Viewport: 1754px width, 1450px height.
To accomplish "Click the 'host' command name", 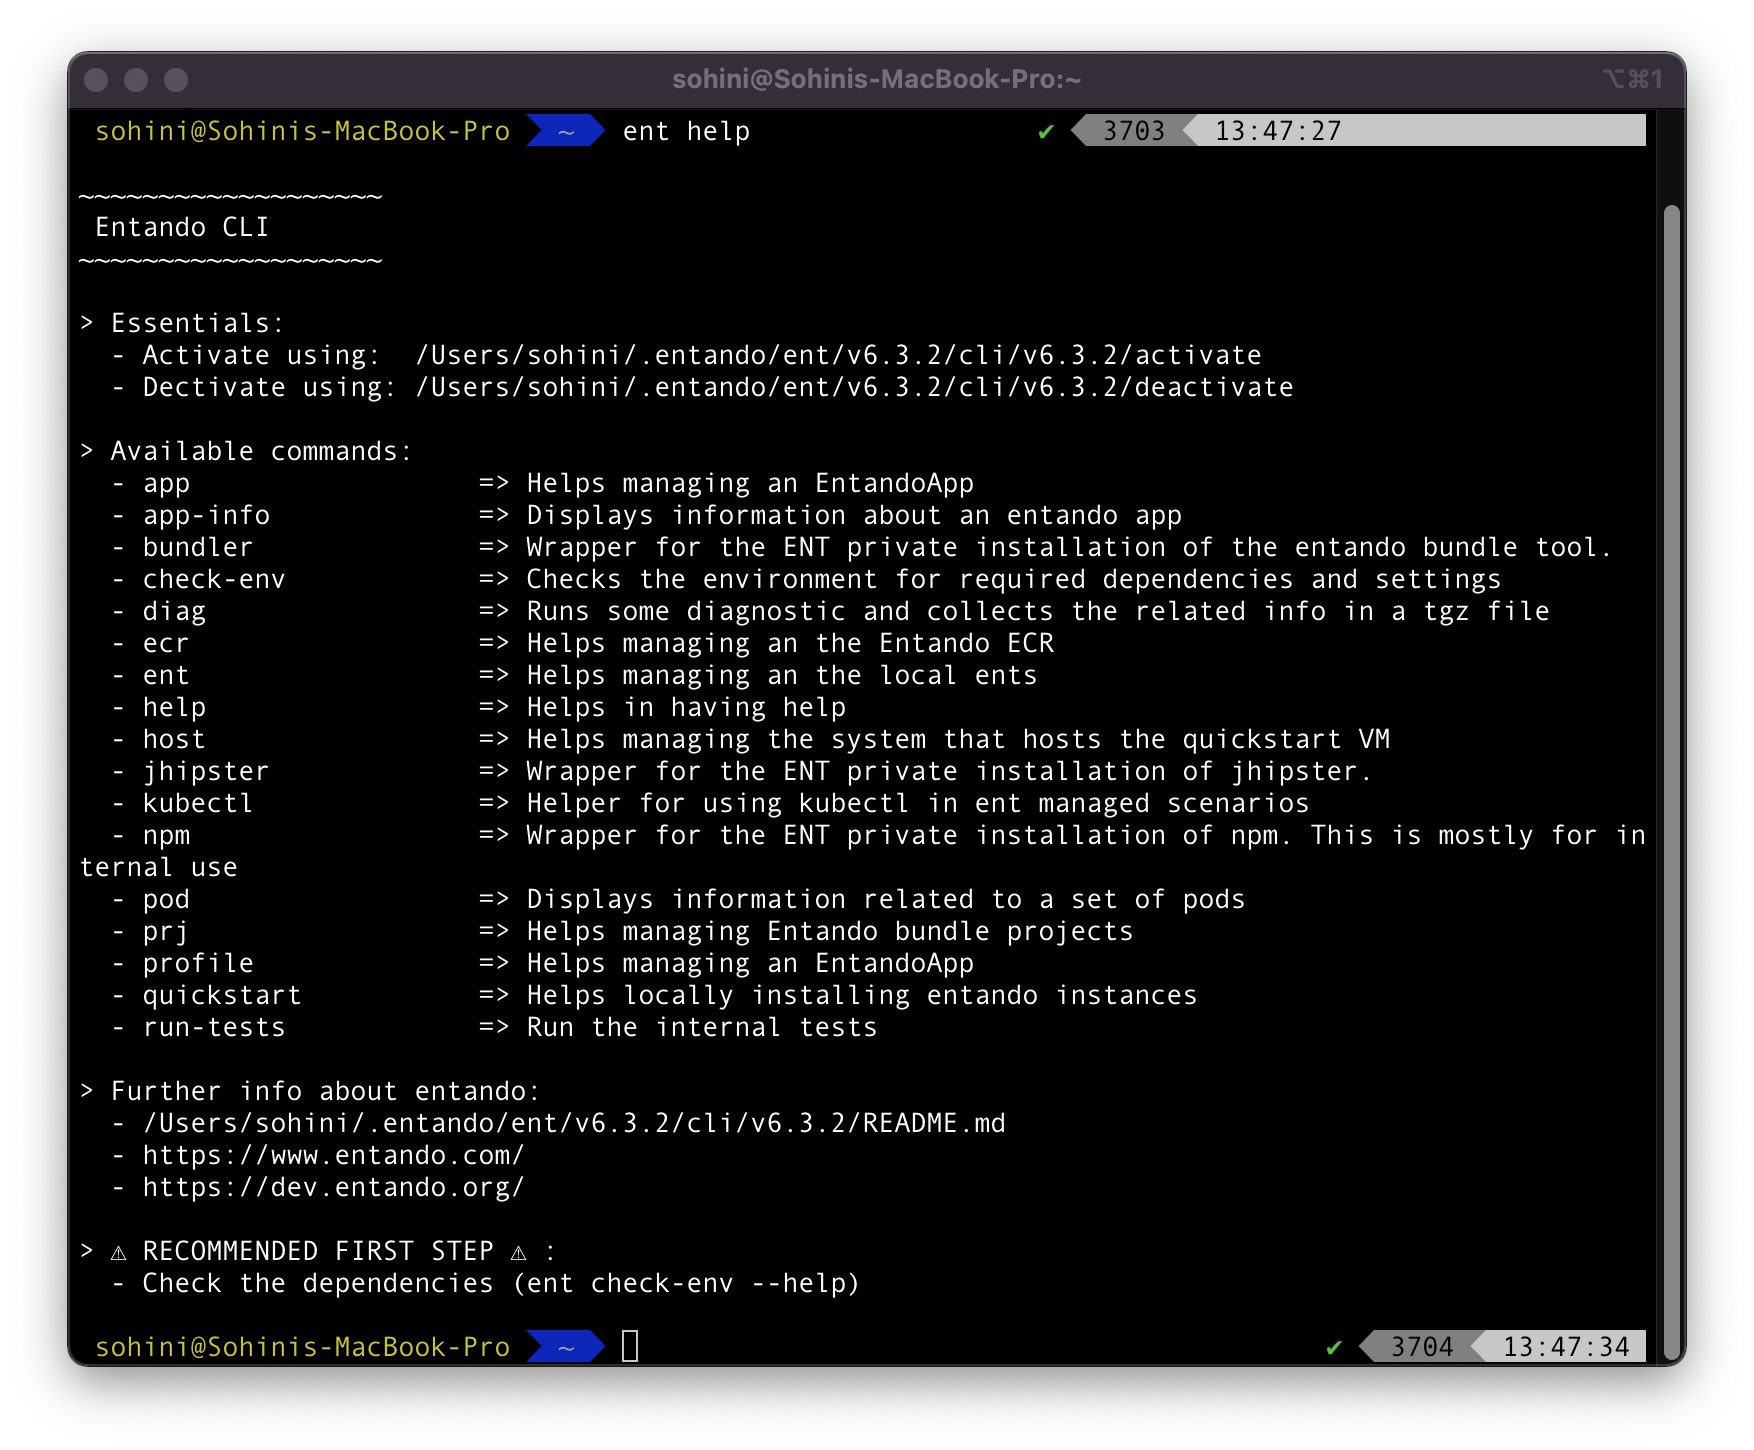I will pyautogui.click(x=174, y=739).
